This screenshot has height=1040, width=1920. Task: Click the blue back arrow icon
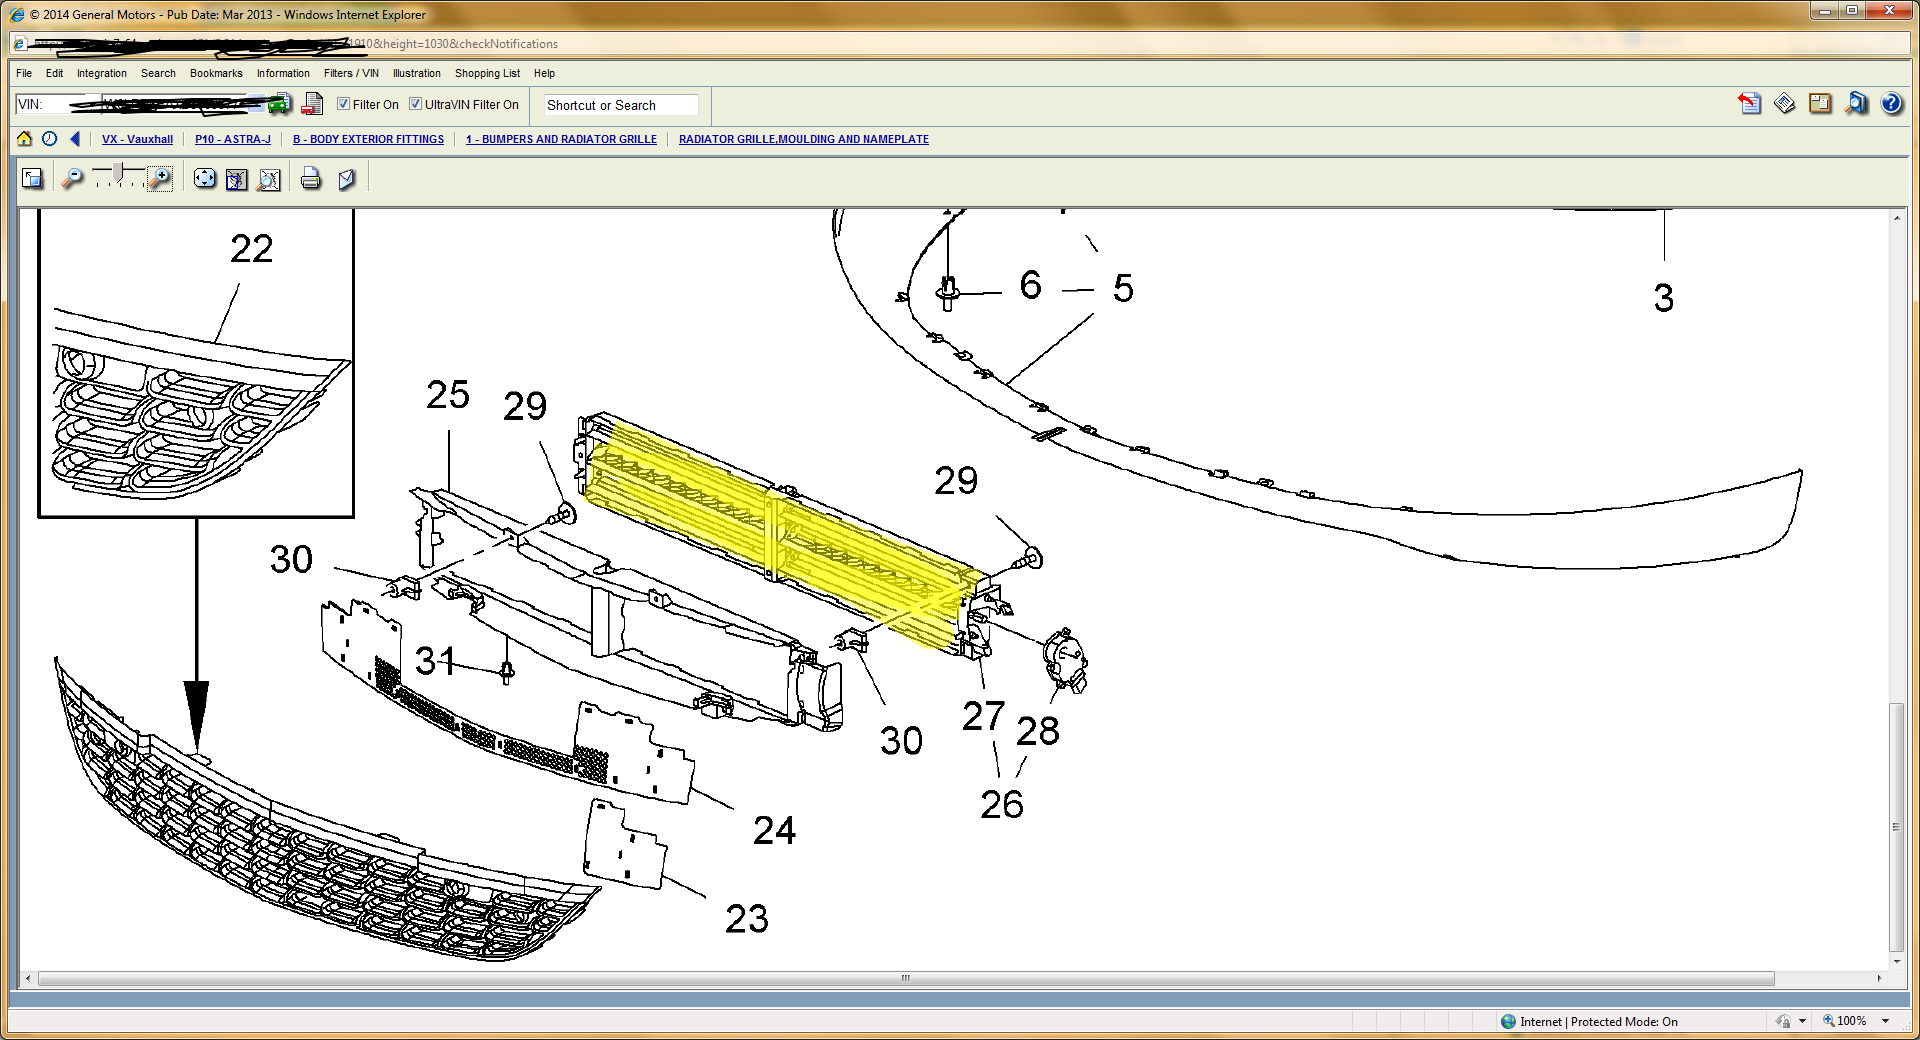click(x=75, y=139)
